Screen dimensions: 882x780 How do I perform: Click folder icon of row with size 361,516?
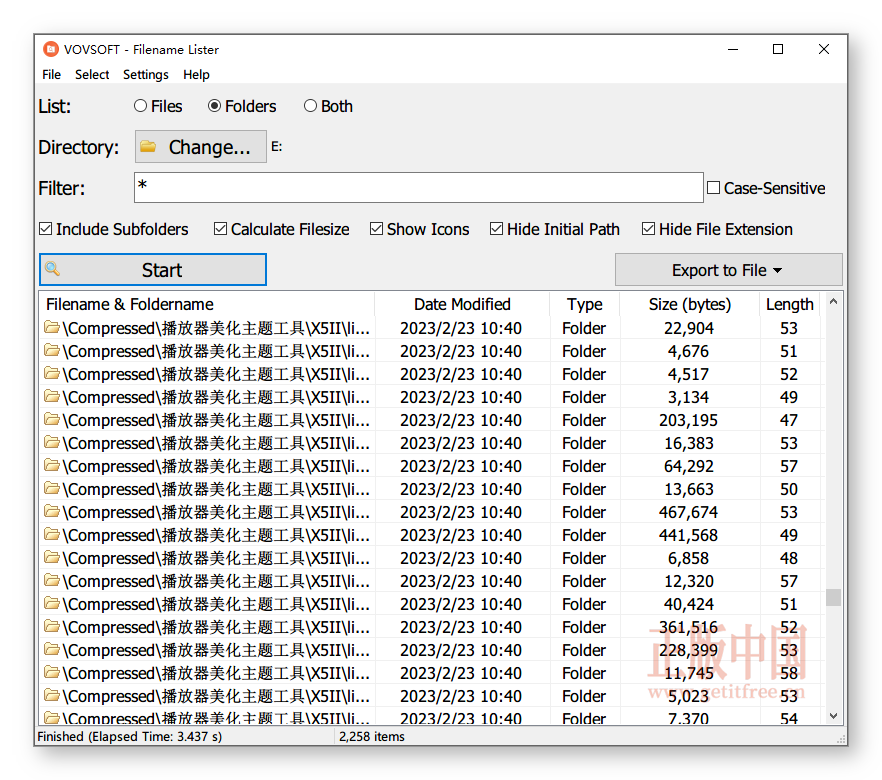point(52,626)
